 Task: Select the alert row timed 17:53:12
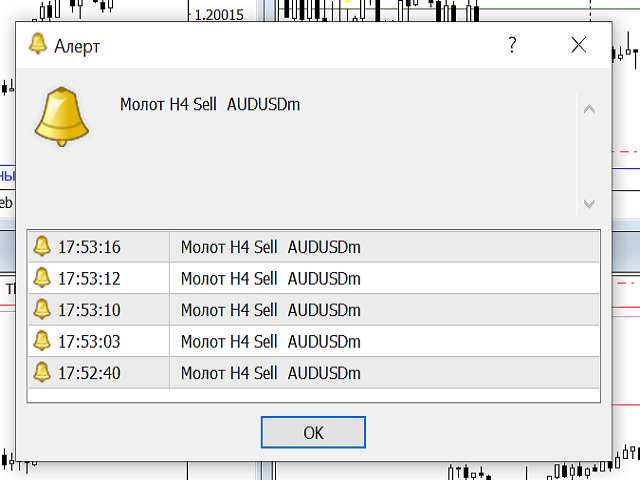click(x=314, y=278)
